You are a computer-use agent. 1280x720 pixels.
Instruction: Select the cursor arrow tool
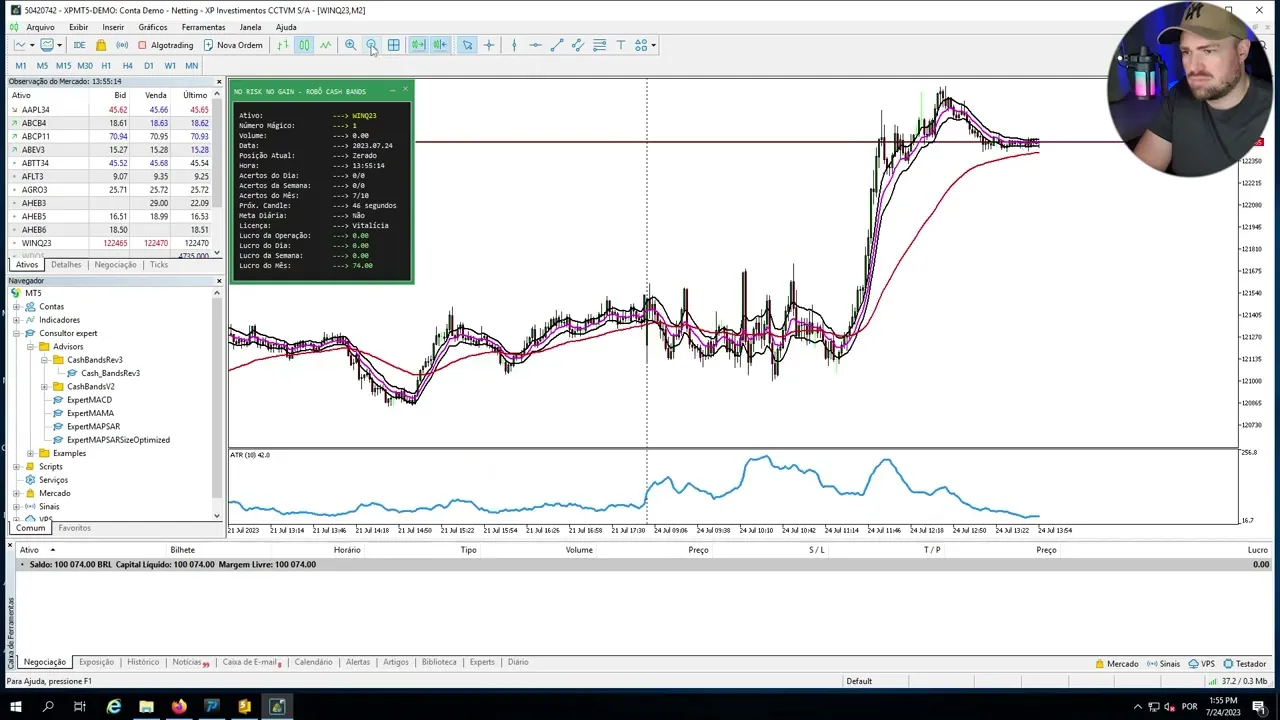pyautogui.click(x=467, y=45)
